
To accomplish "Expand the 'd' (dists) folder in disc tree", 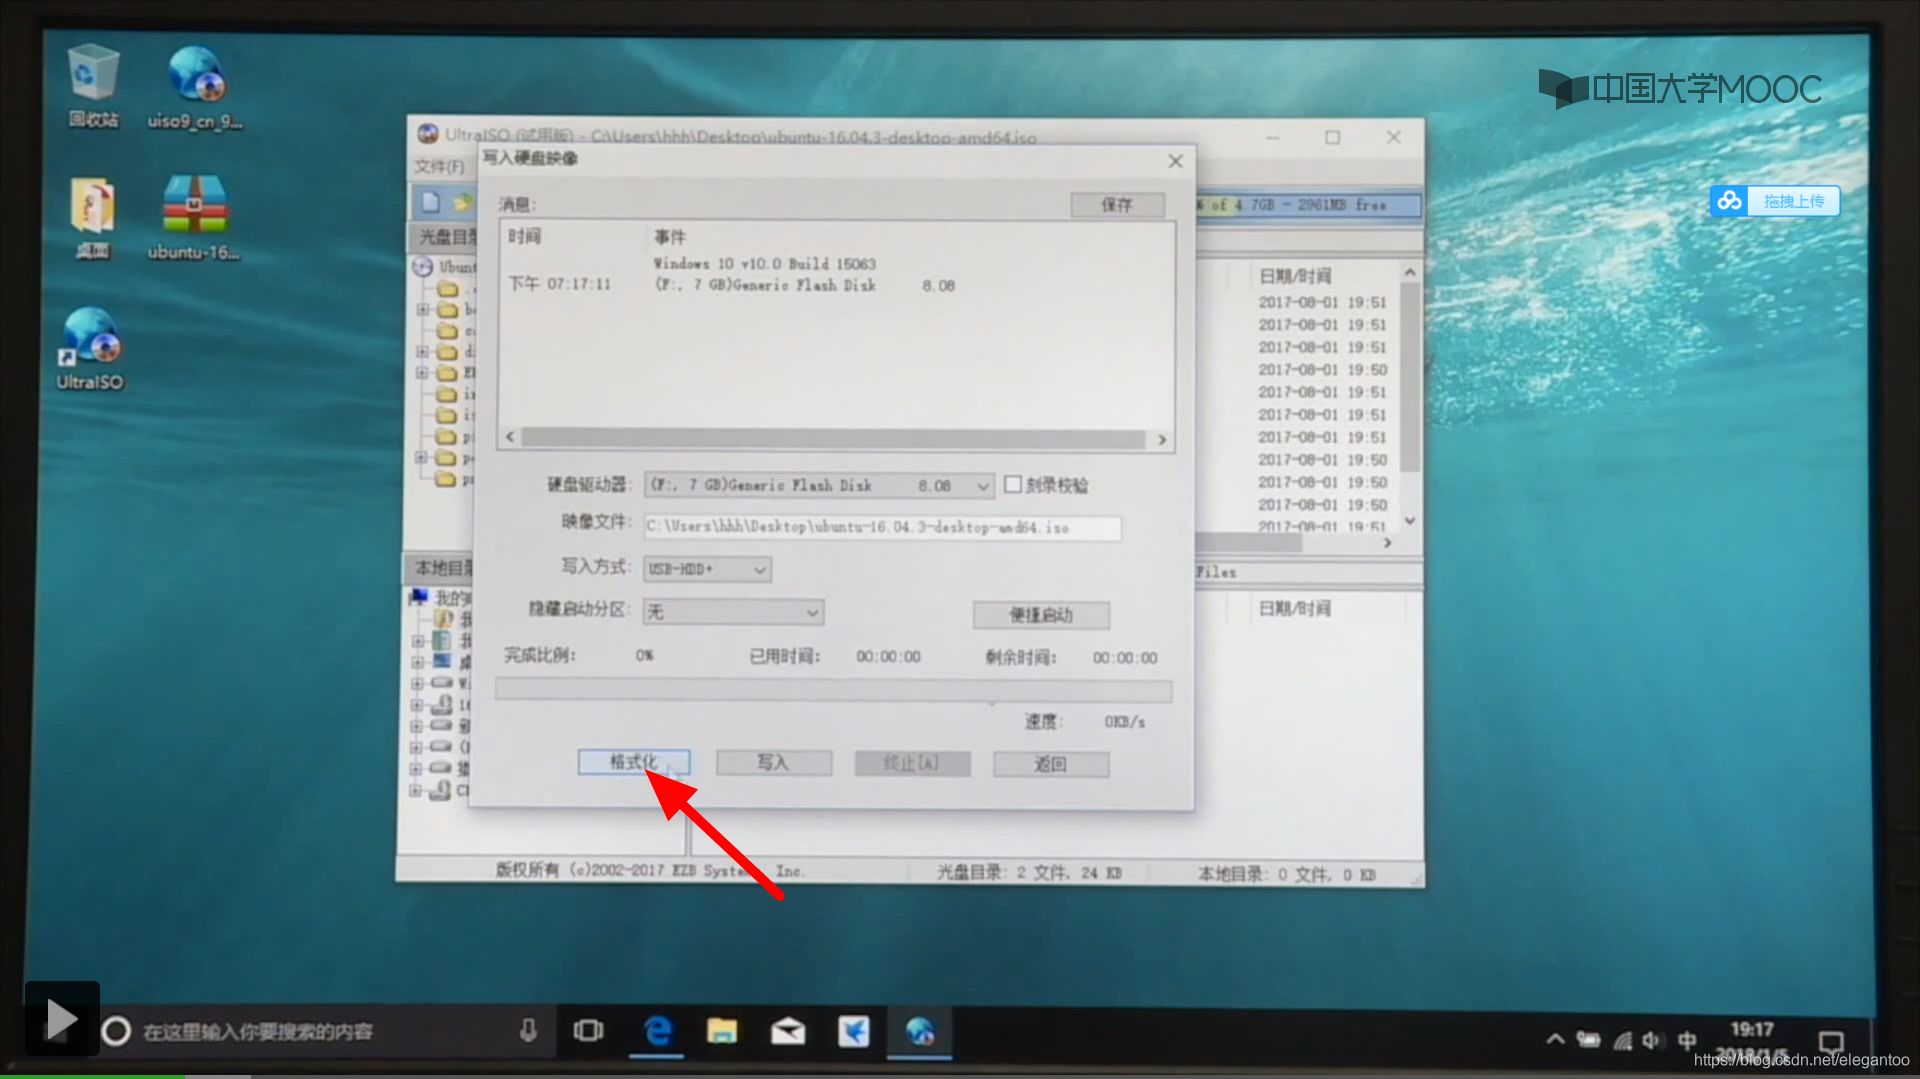I will click(422, 352).
